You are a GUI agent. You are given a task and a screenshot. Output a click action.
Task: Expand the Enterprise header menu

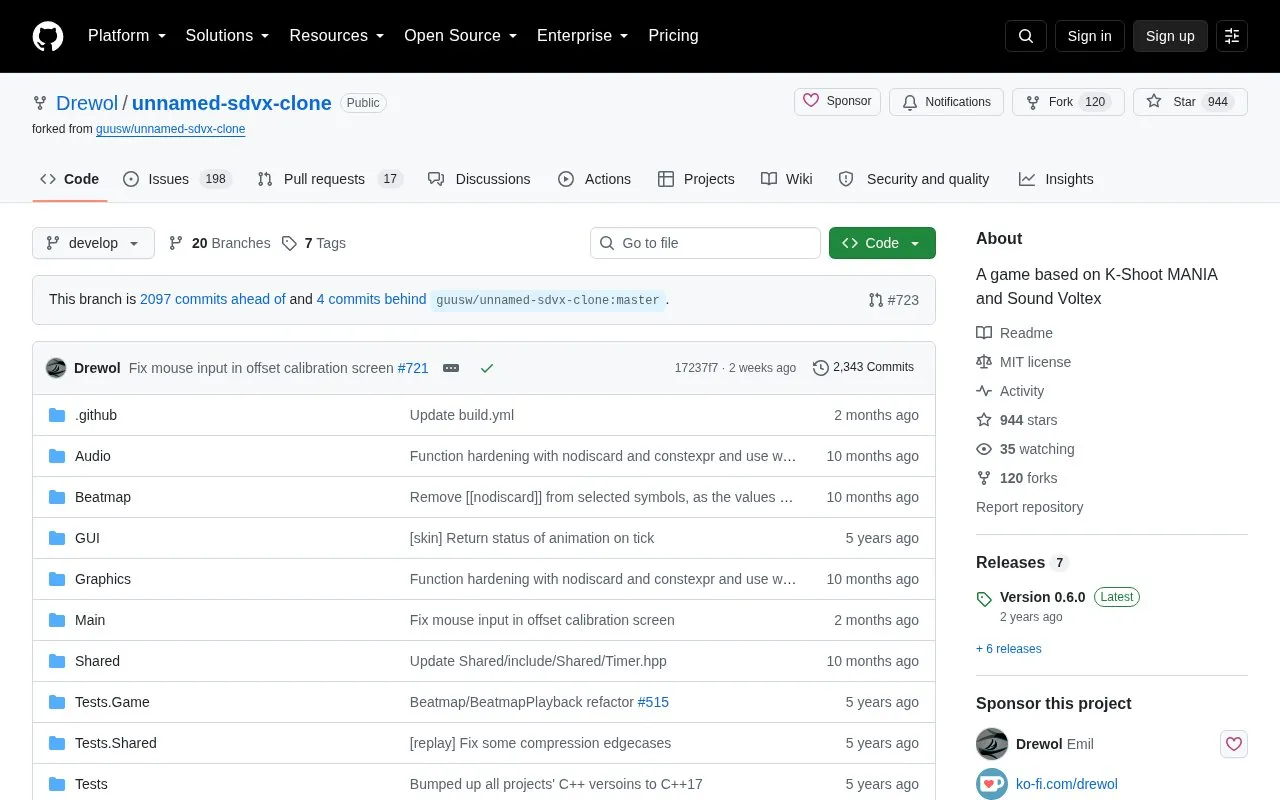[x=583, y=36]
